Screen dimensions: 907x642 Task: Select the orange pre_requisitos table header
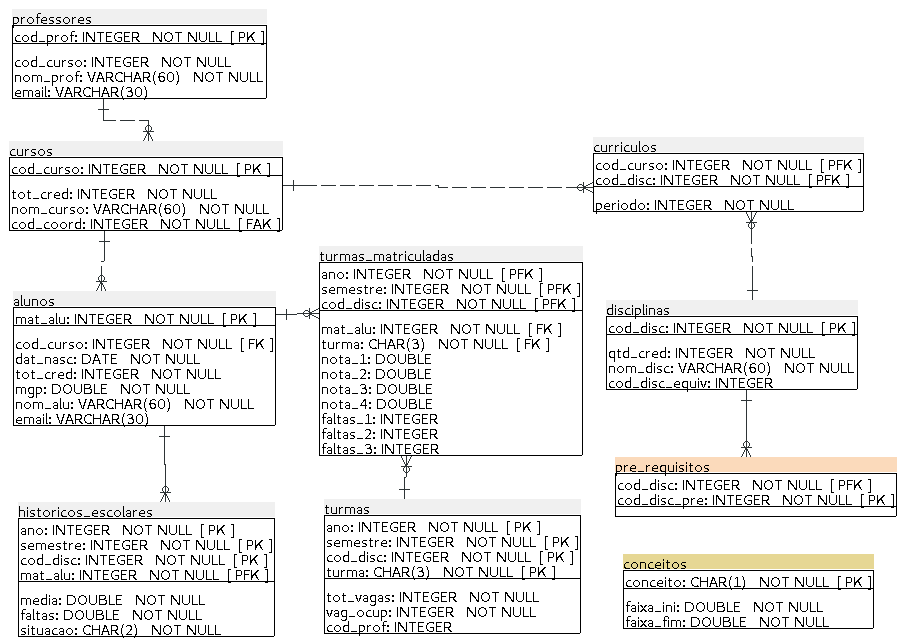coord(662,467)
